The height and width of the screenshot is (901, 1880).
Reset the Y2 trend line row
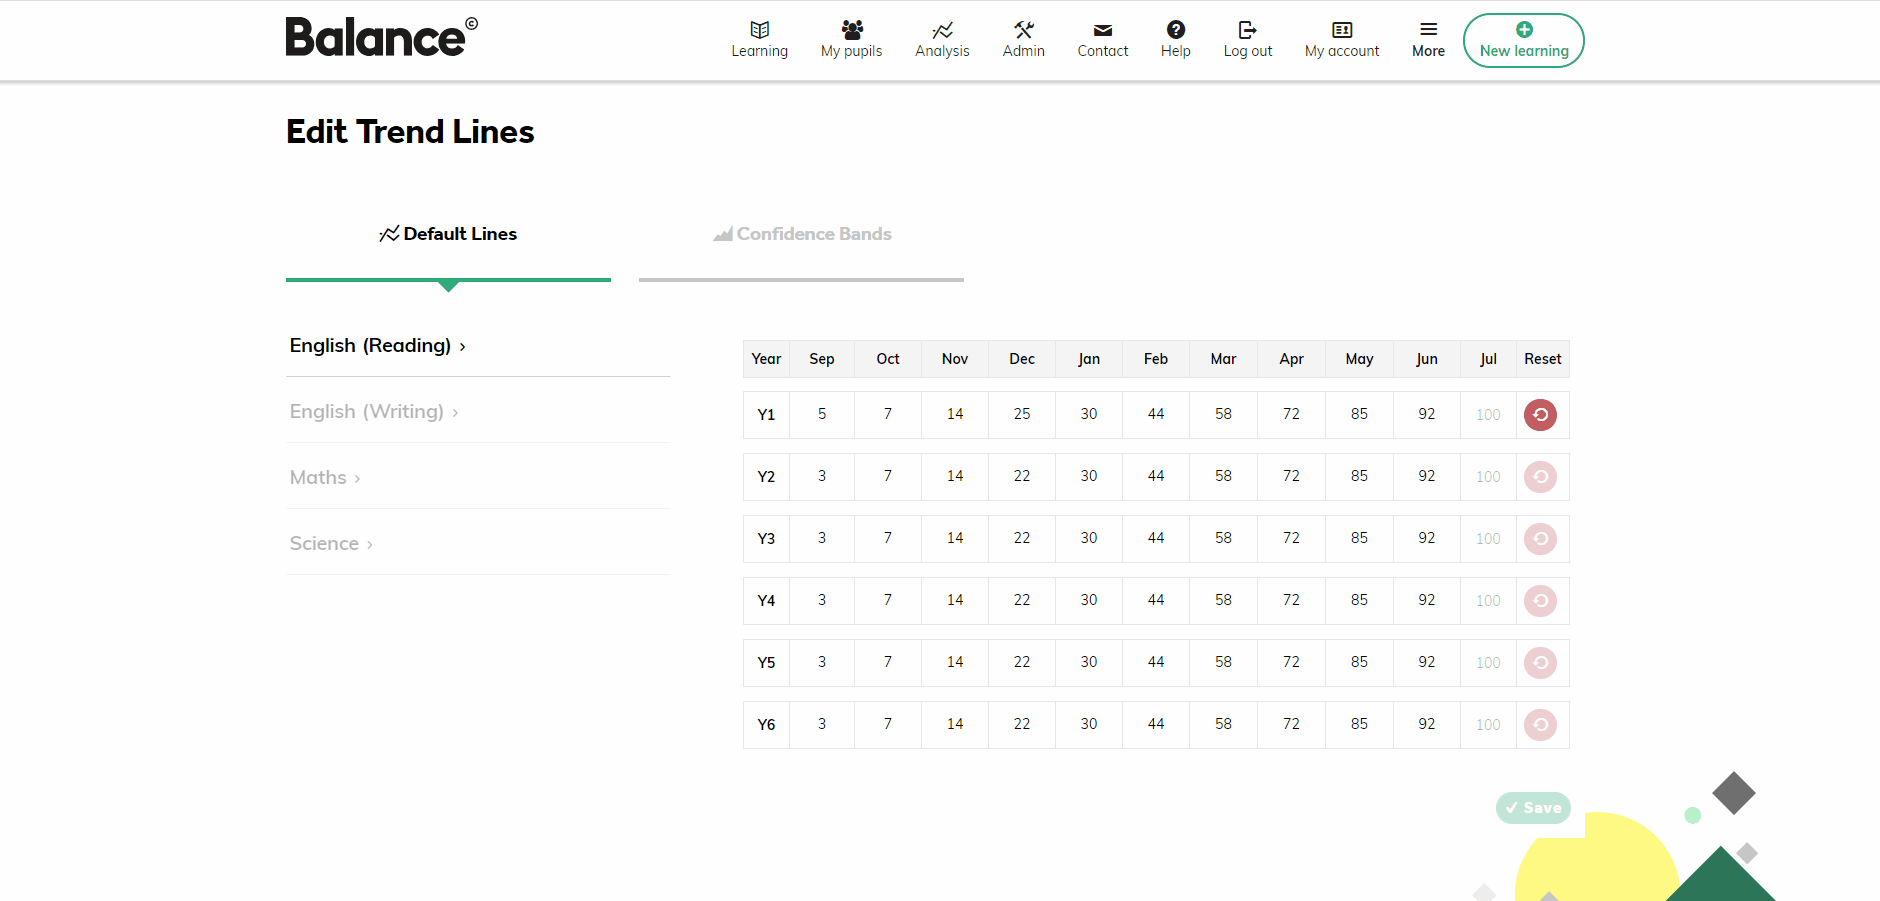tap(1540, 477)
